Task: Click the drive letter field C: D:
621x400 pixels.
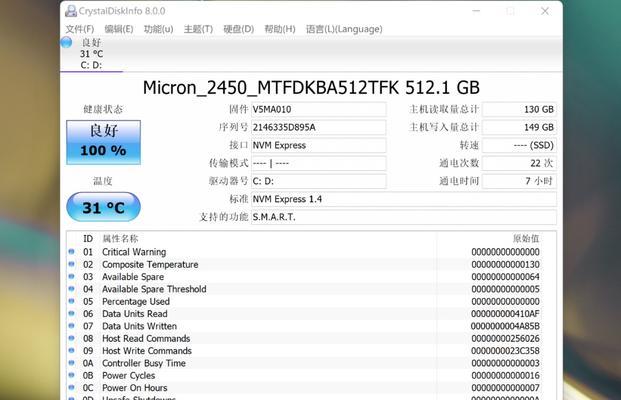Action: [x=318, y=181]
